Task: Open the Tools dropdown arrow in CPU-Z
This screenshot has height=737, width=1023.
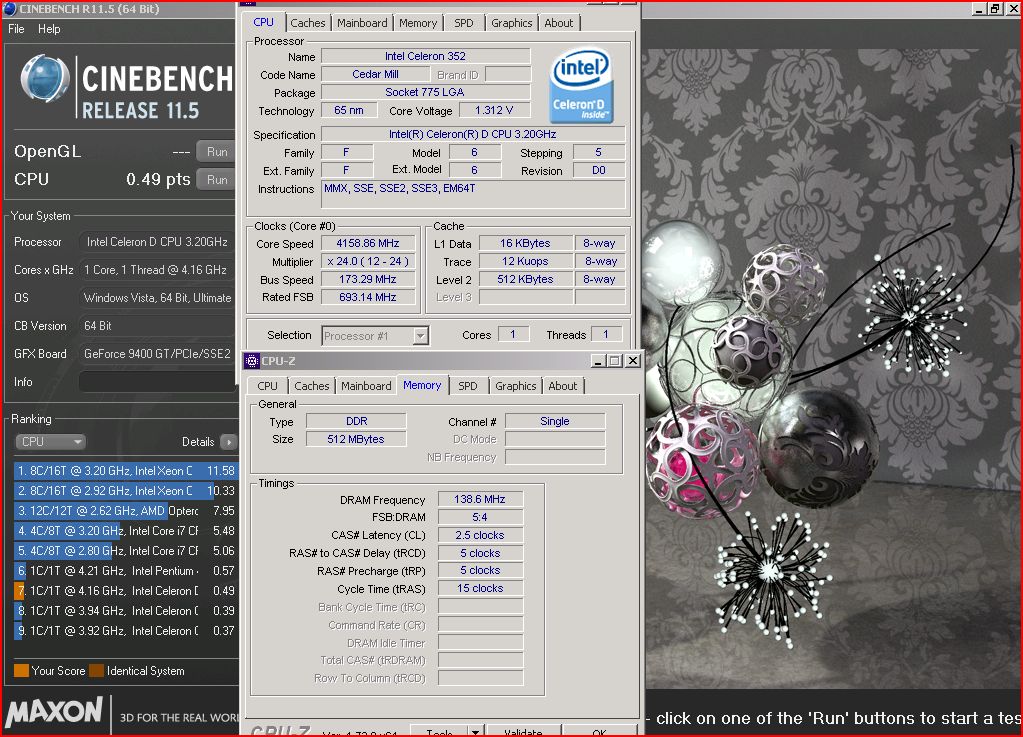Action: [x=476, y=731]
